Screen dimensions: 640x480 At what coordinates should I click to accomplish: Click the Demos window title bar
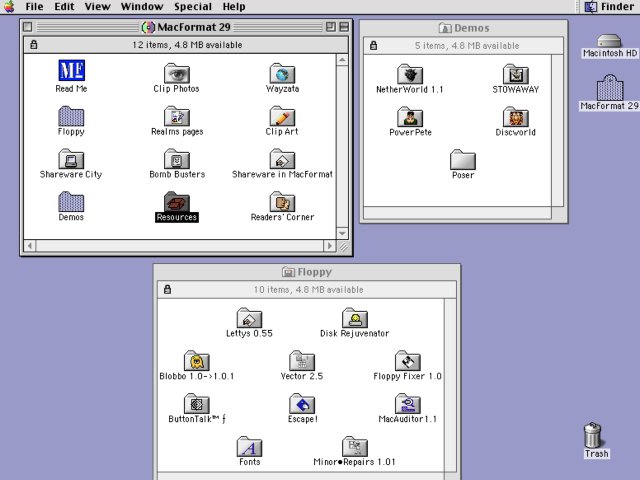click(464, 28)
